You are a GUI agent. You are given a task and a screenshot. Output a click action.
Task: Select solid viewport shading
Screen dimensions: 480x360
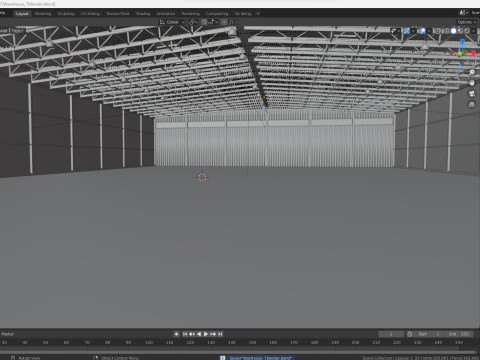click(453, 31)
